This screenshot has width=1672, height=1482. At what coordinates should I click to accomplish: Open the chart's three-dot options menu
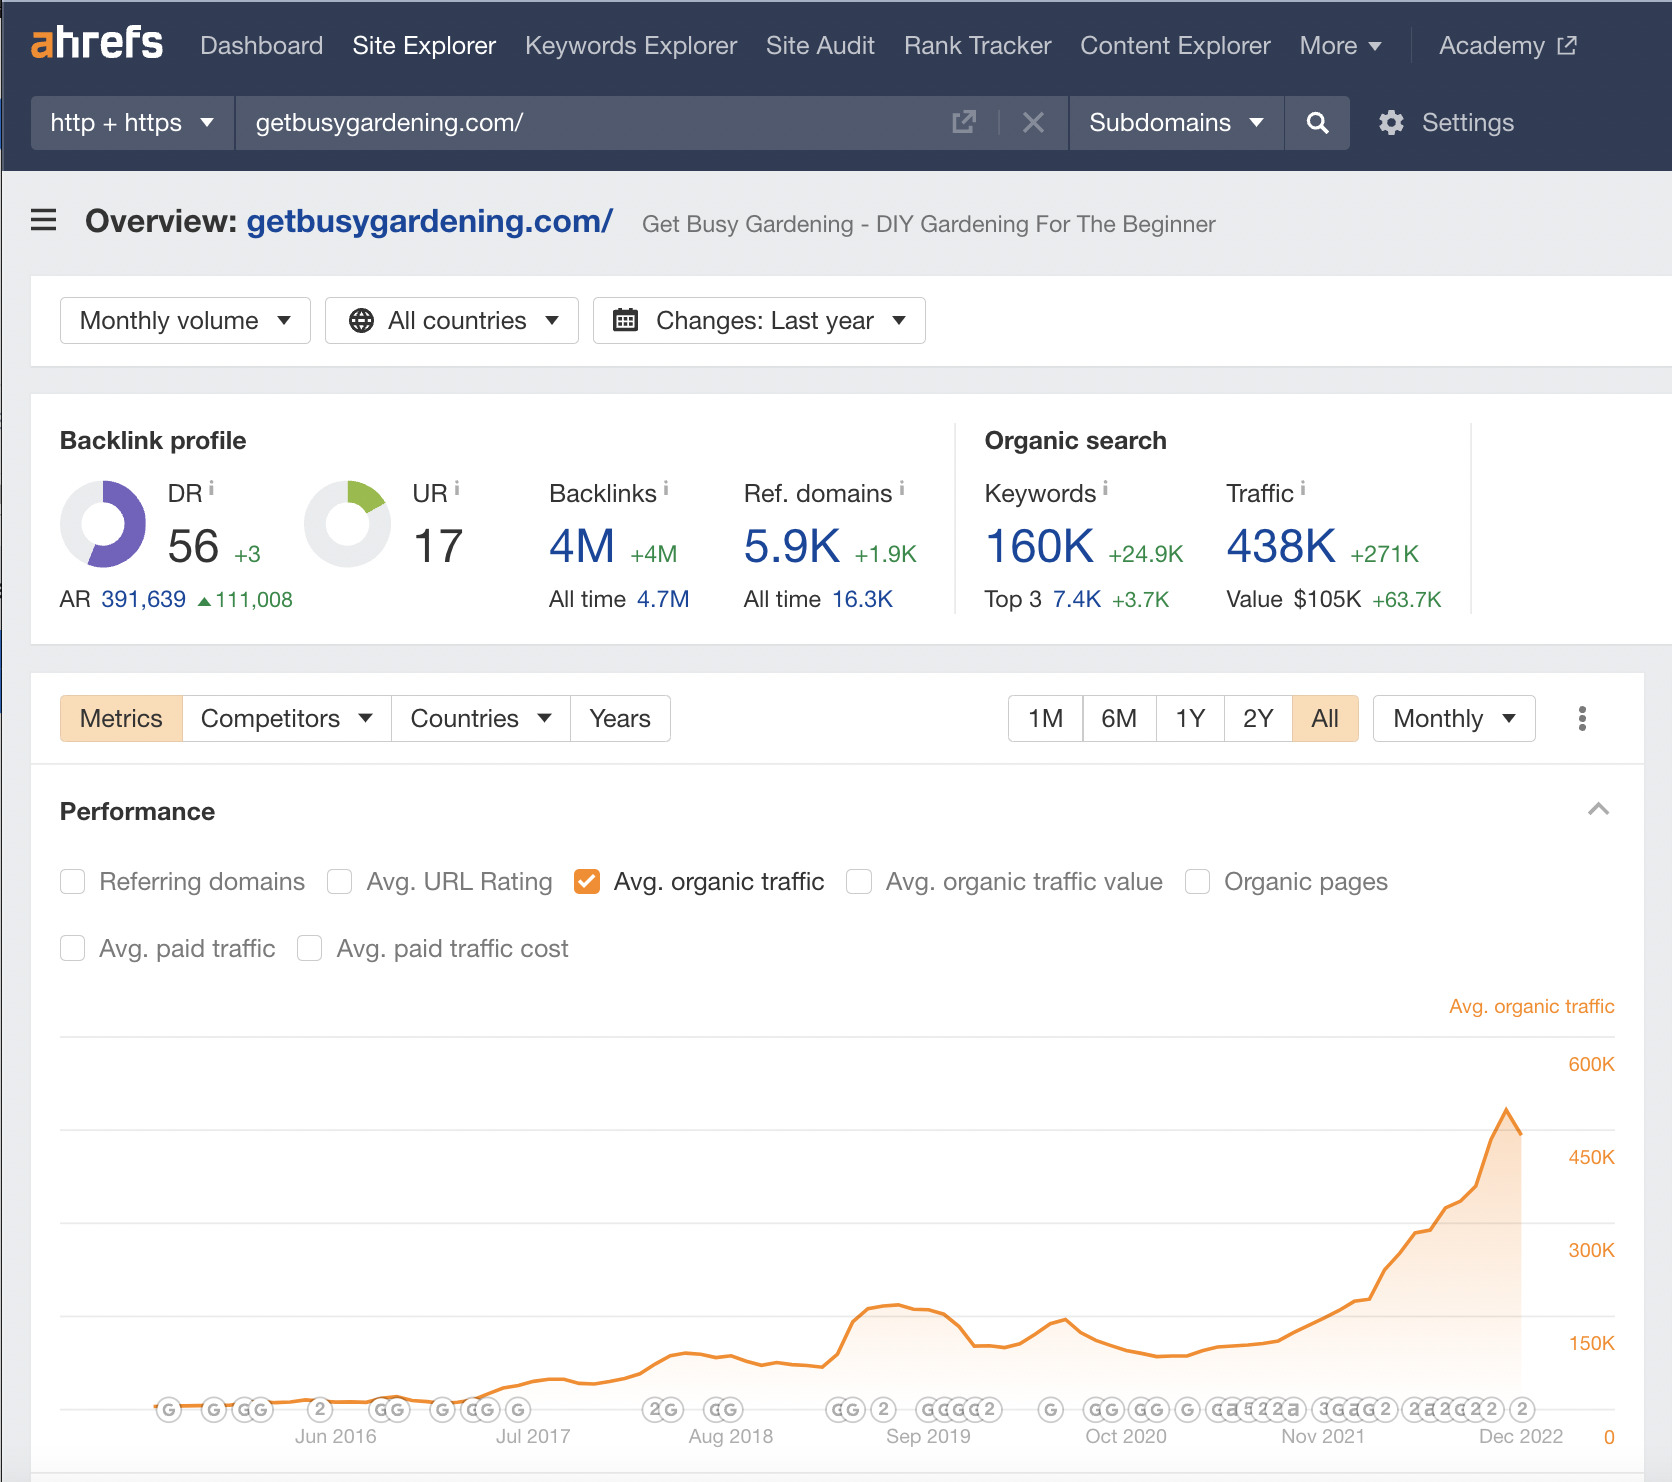tap(1582, 719)
